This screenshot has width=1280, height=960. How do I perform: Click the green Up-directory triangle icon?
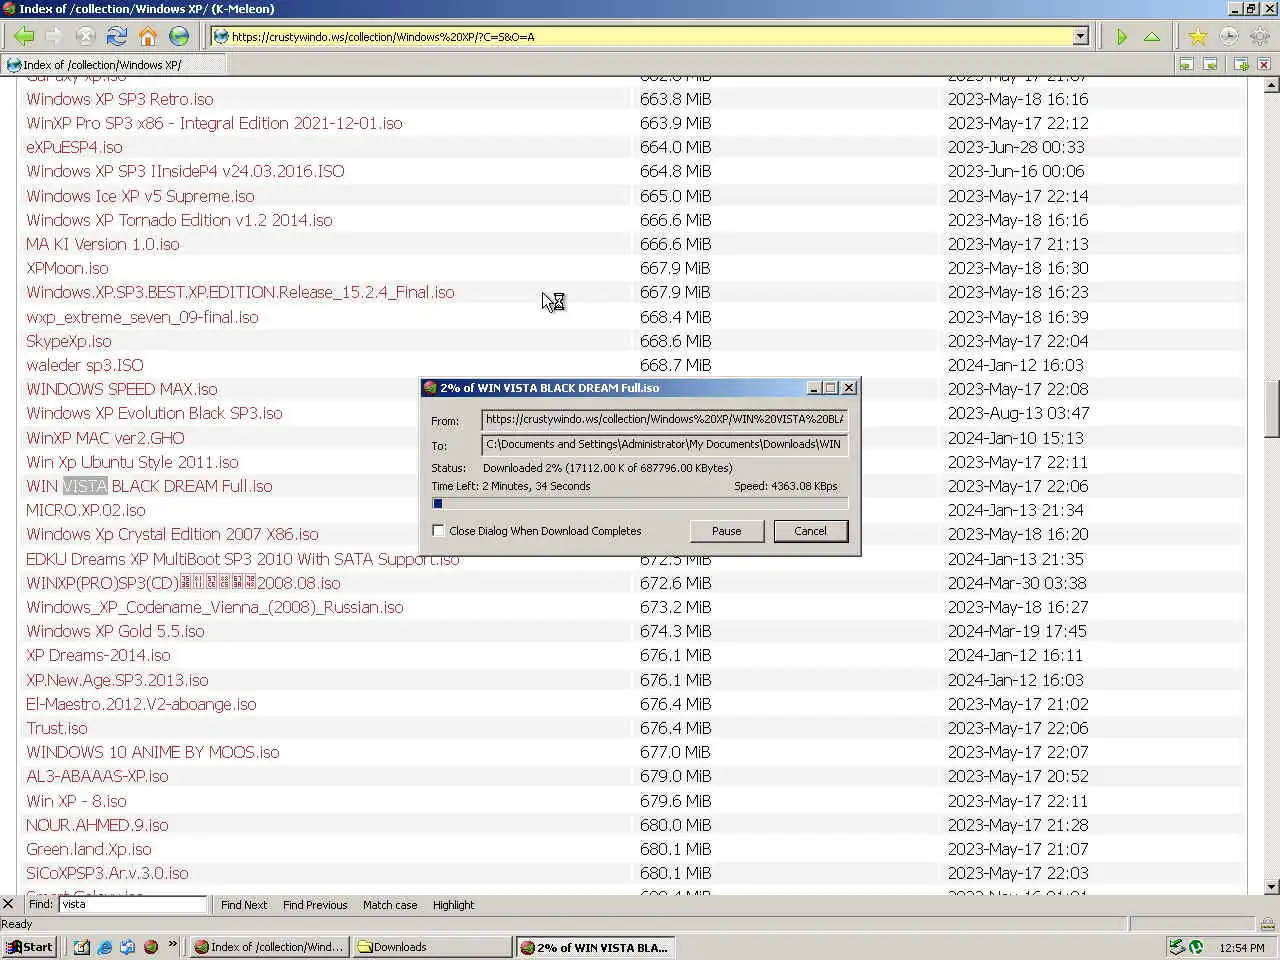pyautogui.click(x=1152, y=37)
